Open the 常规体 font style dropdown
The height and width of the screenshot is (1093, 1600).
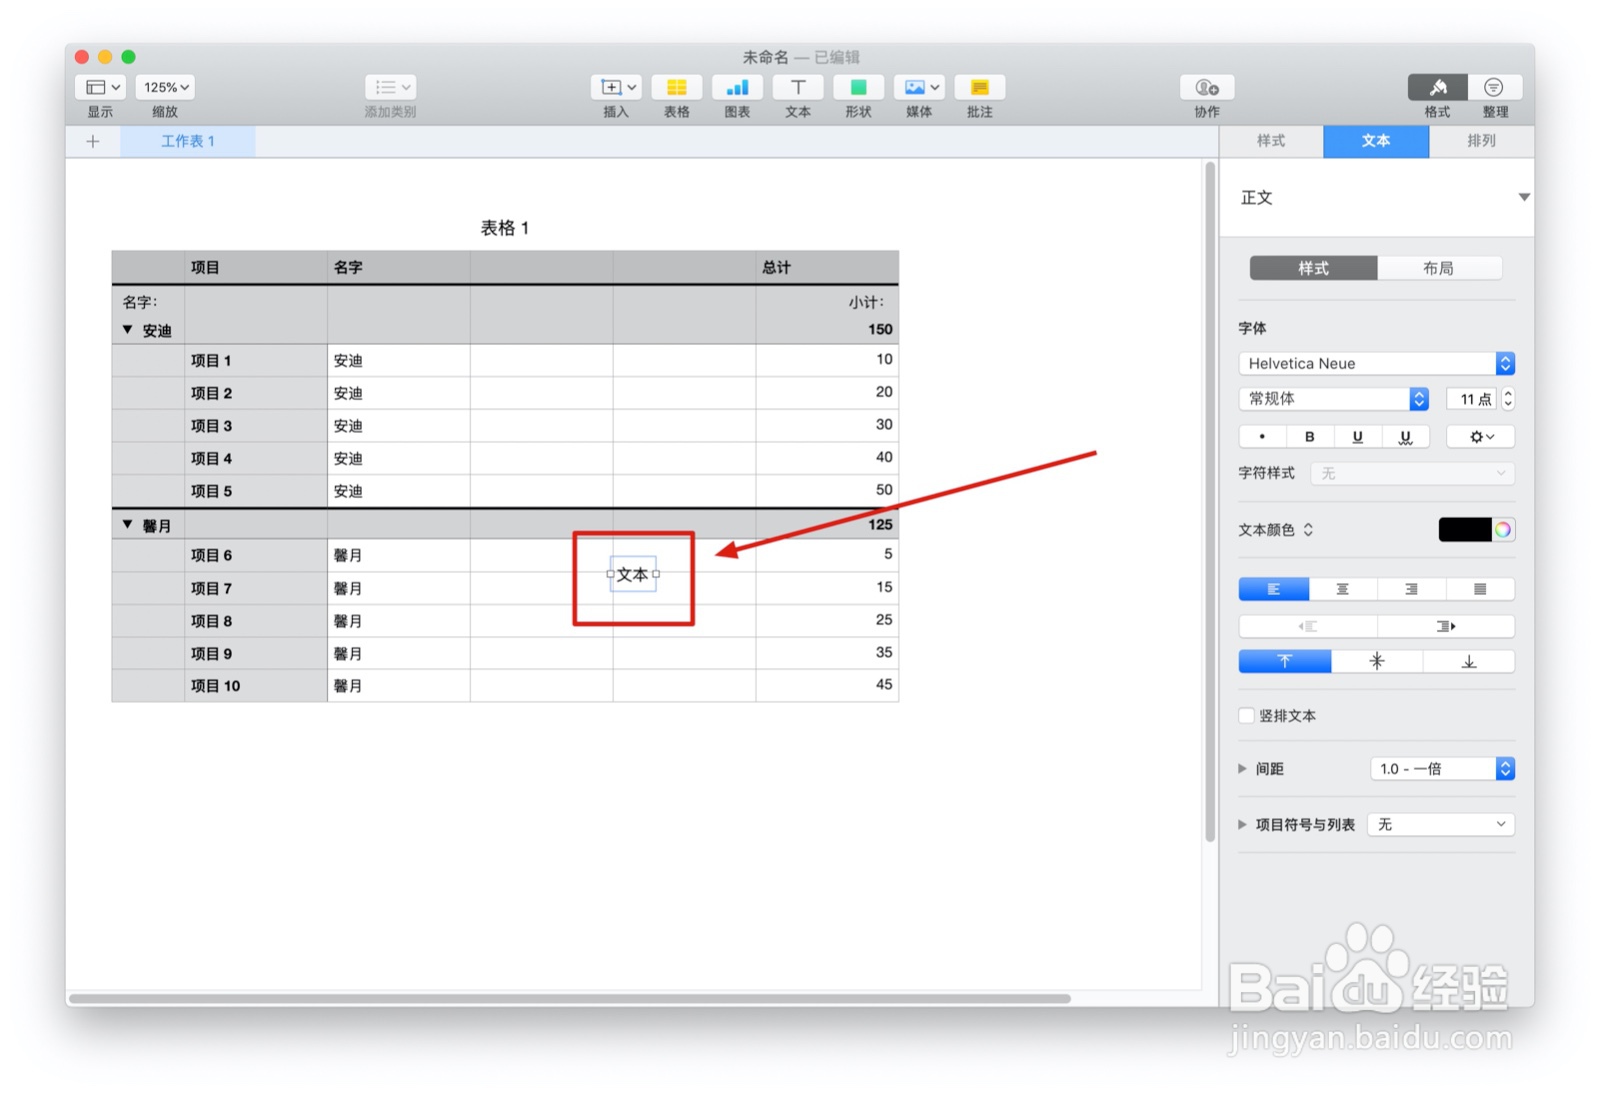tap(1333, 398)
